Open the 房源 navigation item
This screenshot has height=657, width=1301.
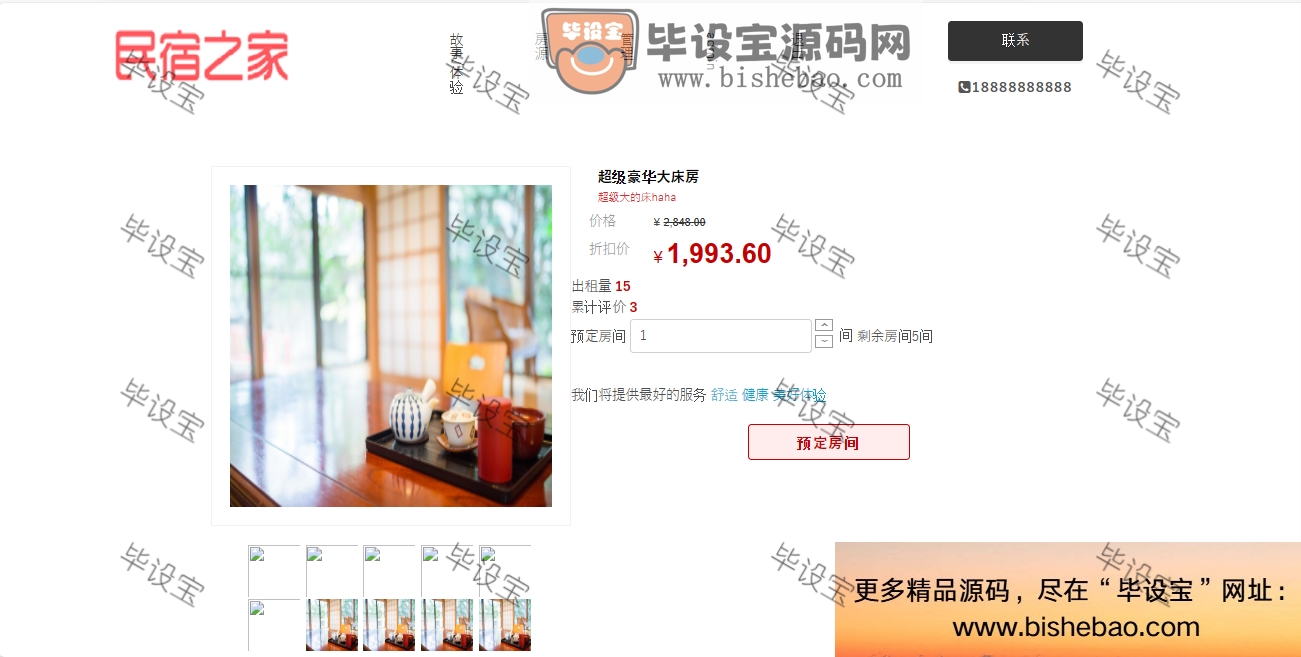coord(541,47)
